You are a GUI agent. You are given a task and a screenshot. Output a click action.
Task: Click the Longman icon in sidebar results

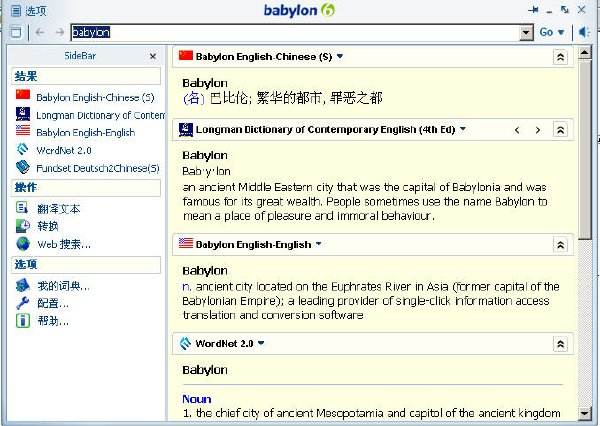coord(23,114)
